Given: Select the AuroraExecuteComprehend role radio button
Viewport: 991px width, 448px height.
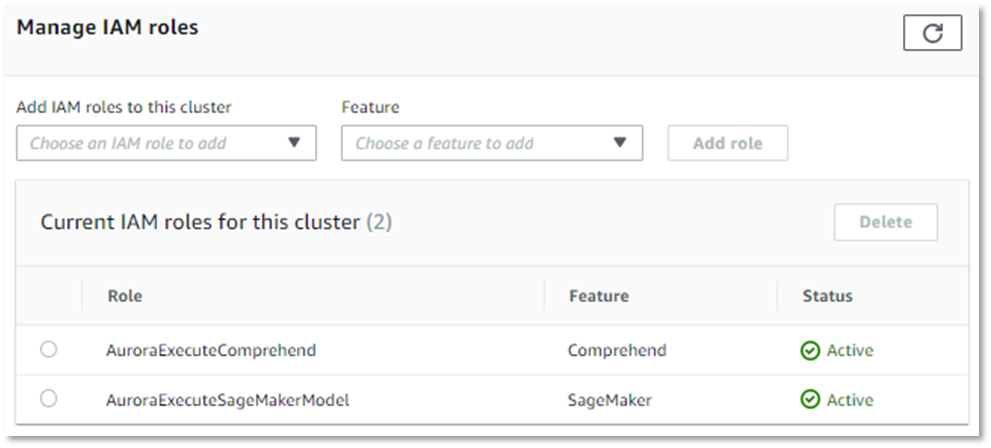Looking at the screenshot, I should pyautogui.click(x=49, y=350).
